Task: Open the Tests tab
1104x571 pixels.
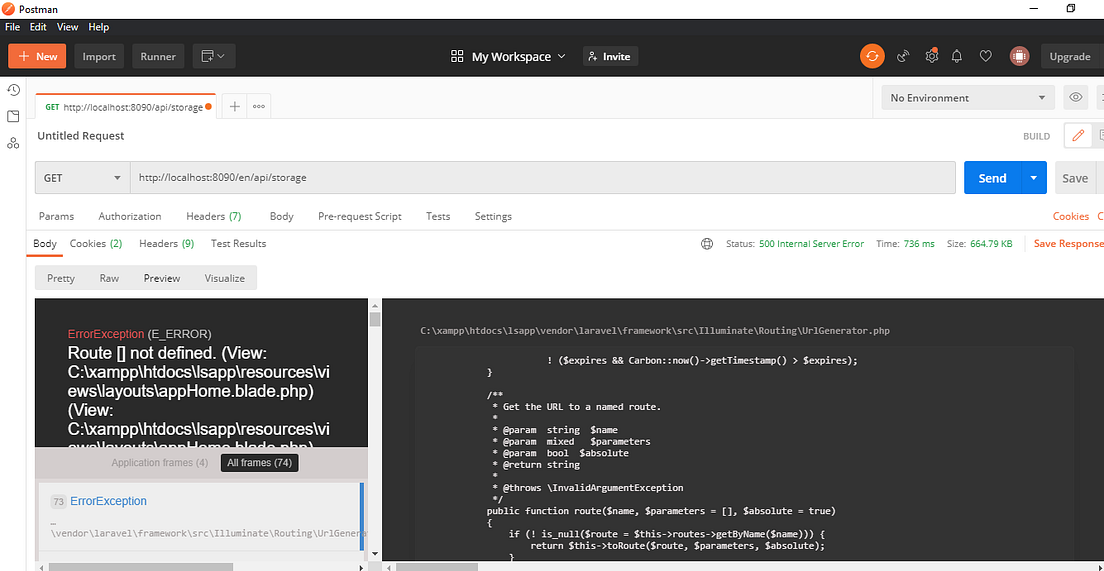Action: [x=438, y=216]
